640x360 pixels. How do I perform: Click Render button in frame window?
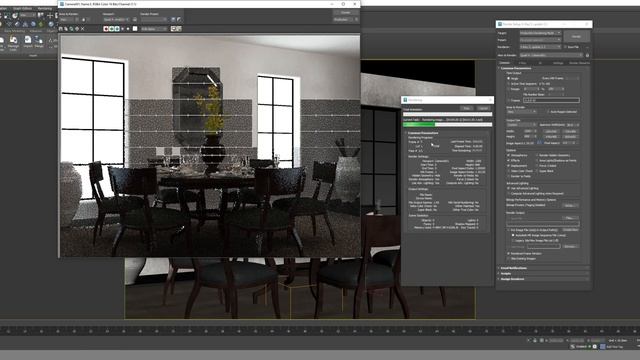click(x=345, y=13)
